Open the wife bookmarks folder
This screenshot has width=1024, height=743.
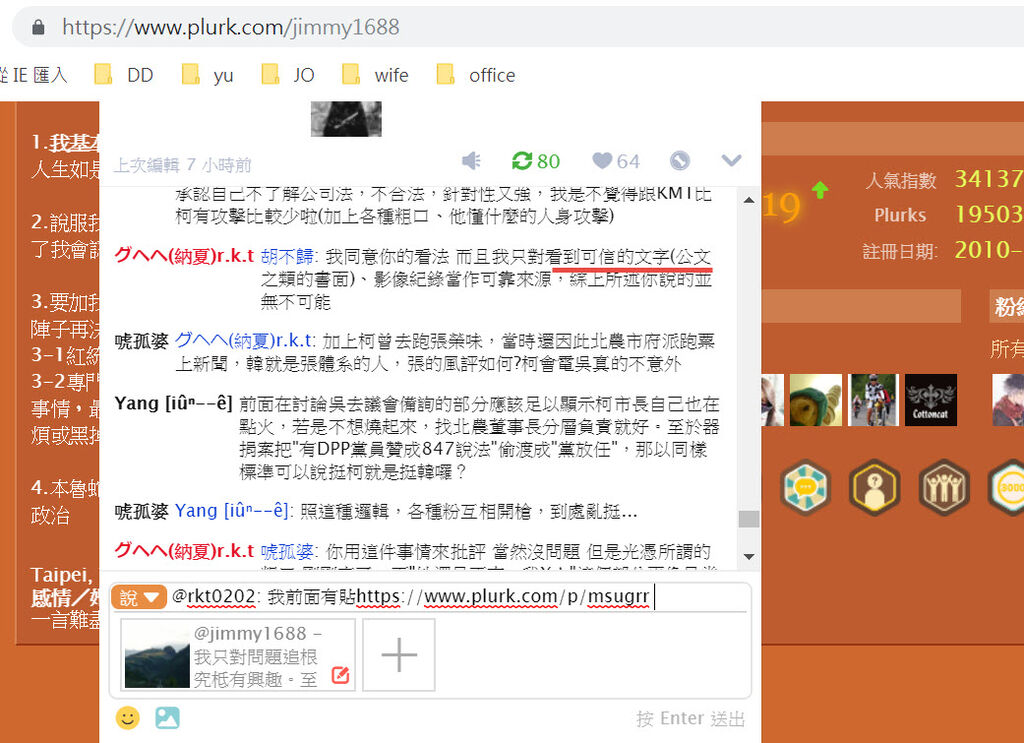pyautogui.click(x=376, y=75)
